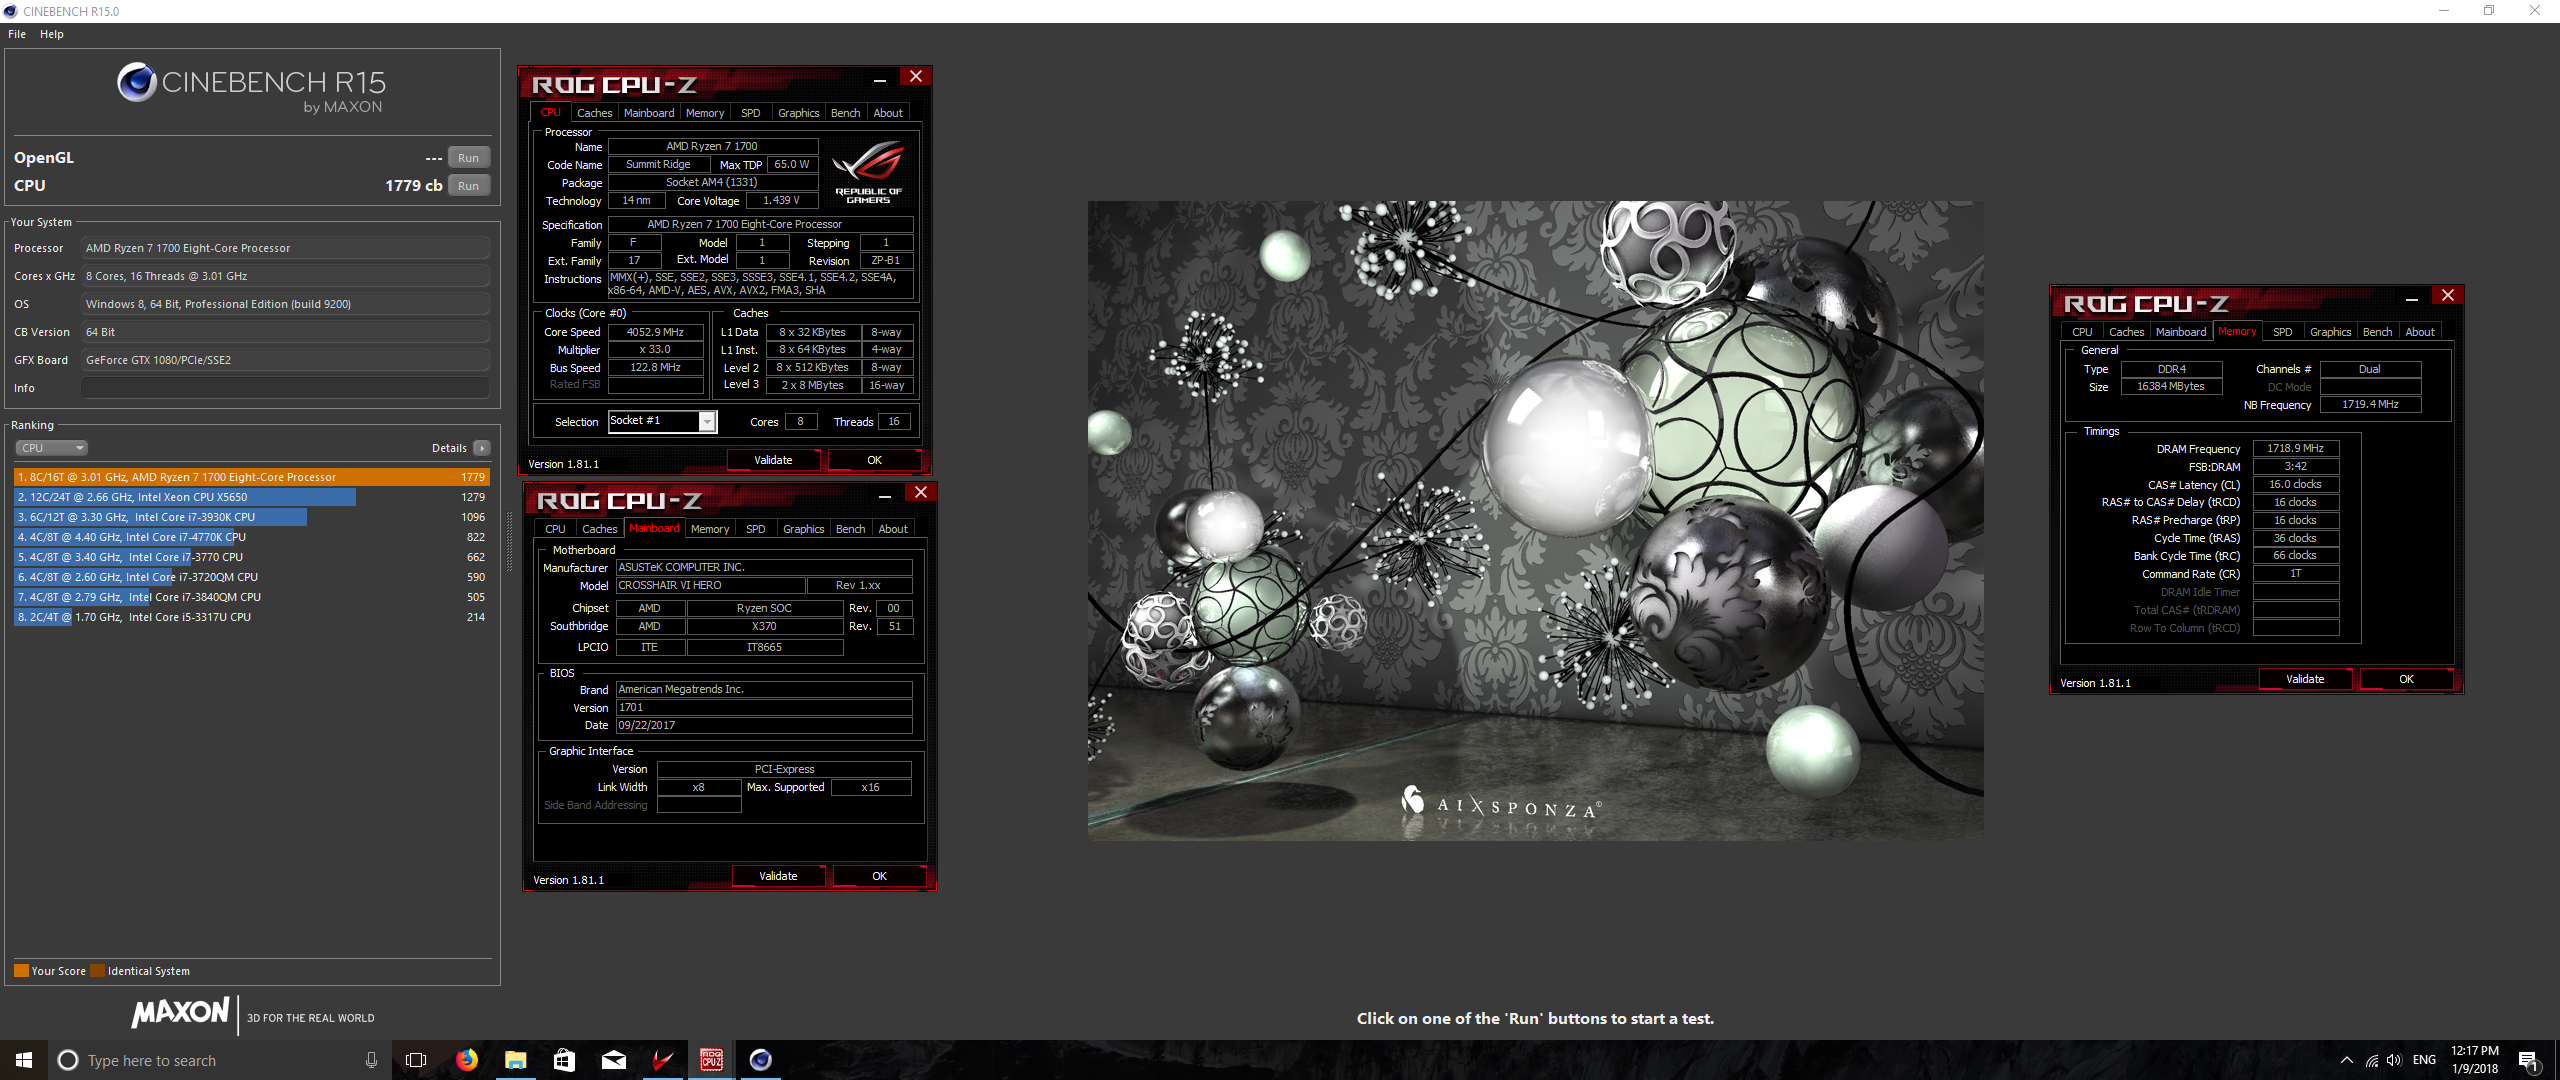
Task: Show hidden system tray icons
Action: (2346, 1060)
